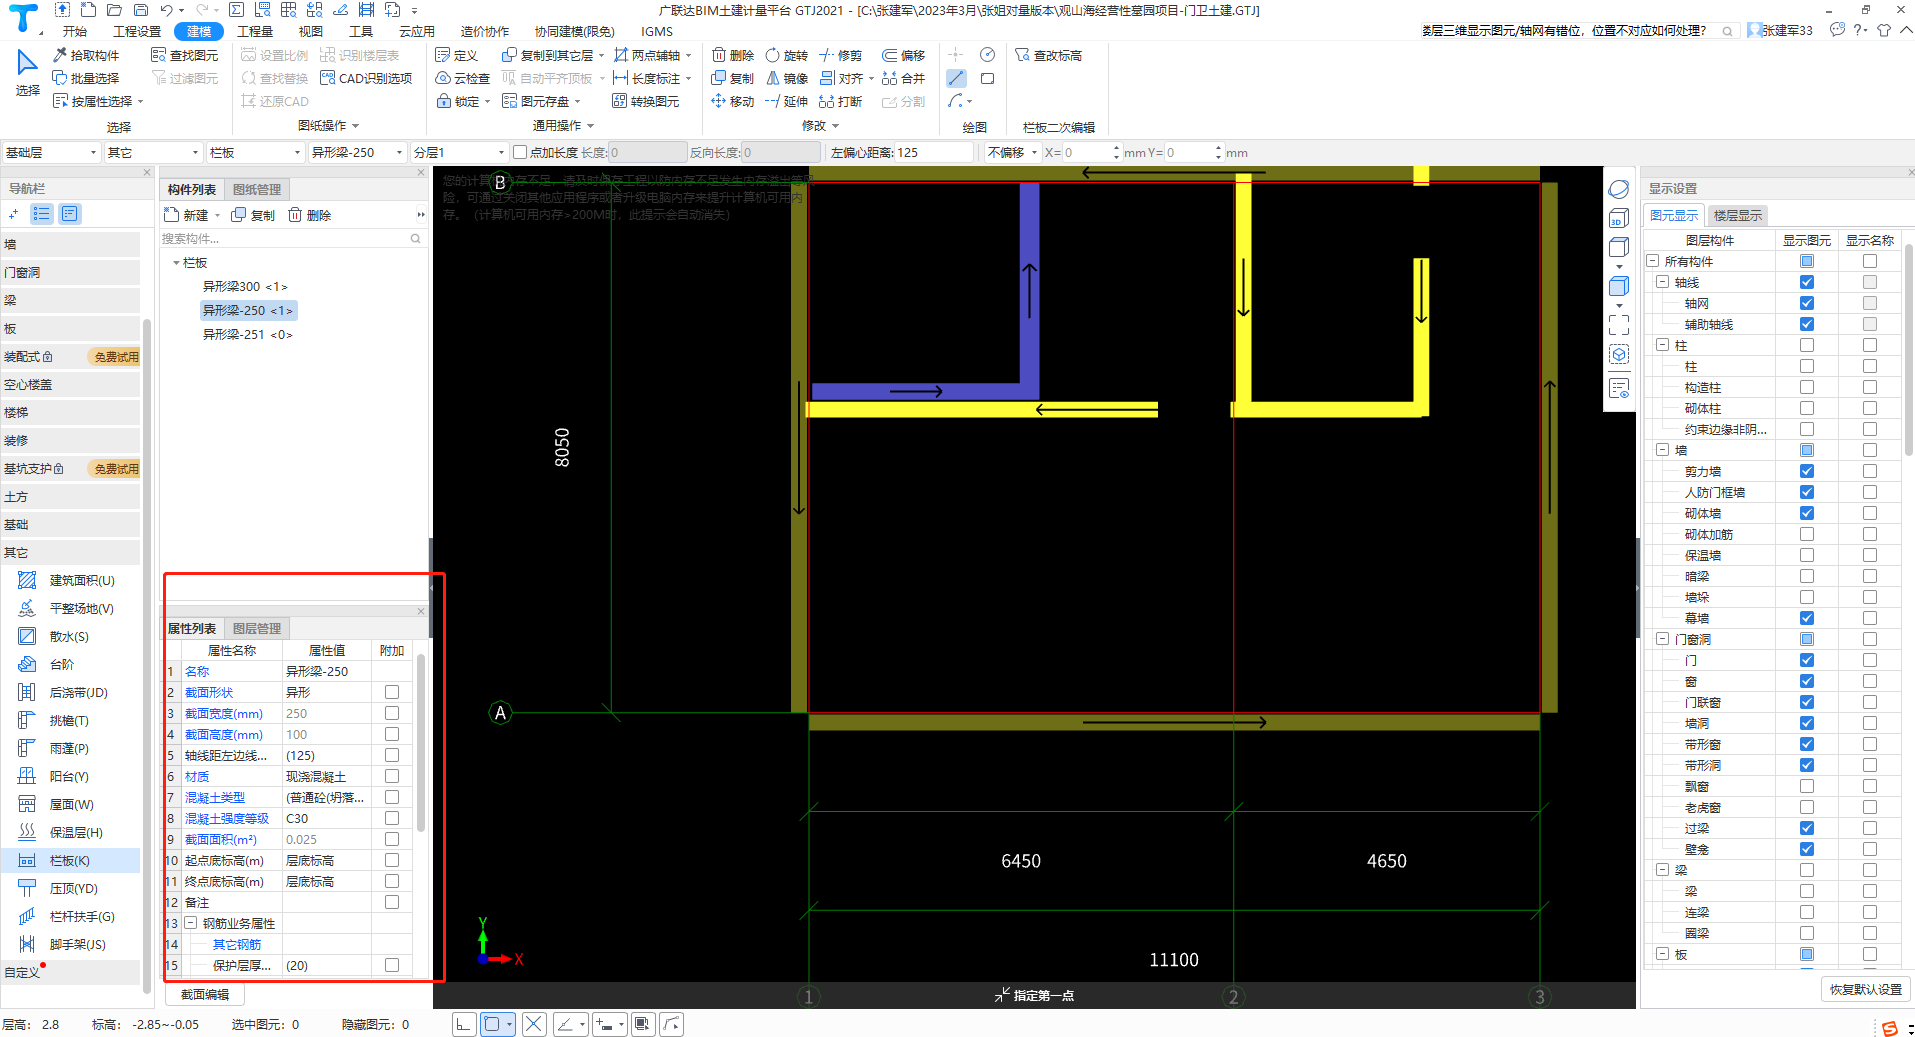This screenshot has height=1037, width=1915.
Task: Select the 偏移 offset tool
Action: coord(903,55)
